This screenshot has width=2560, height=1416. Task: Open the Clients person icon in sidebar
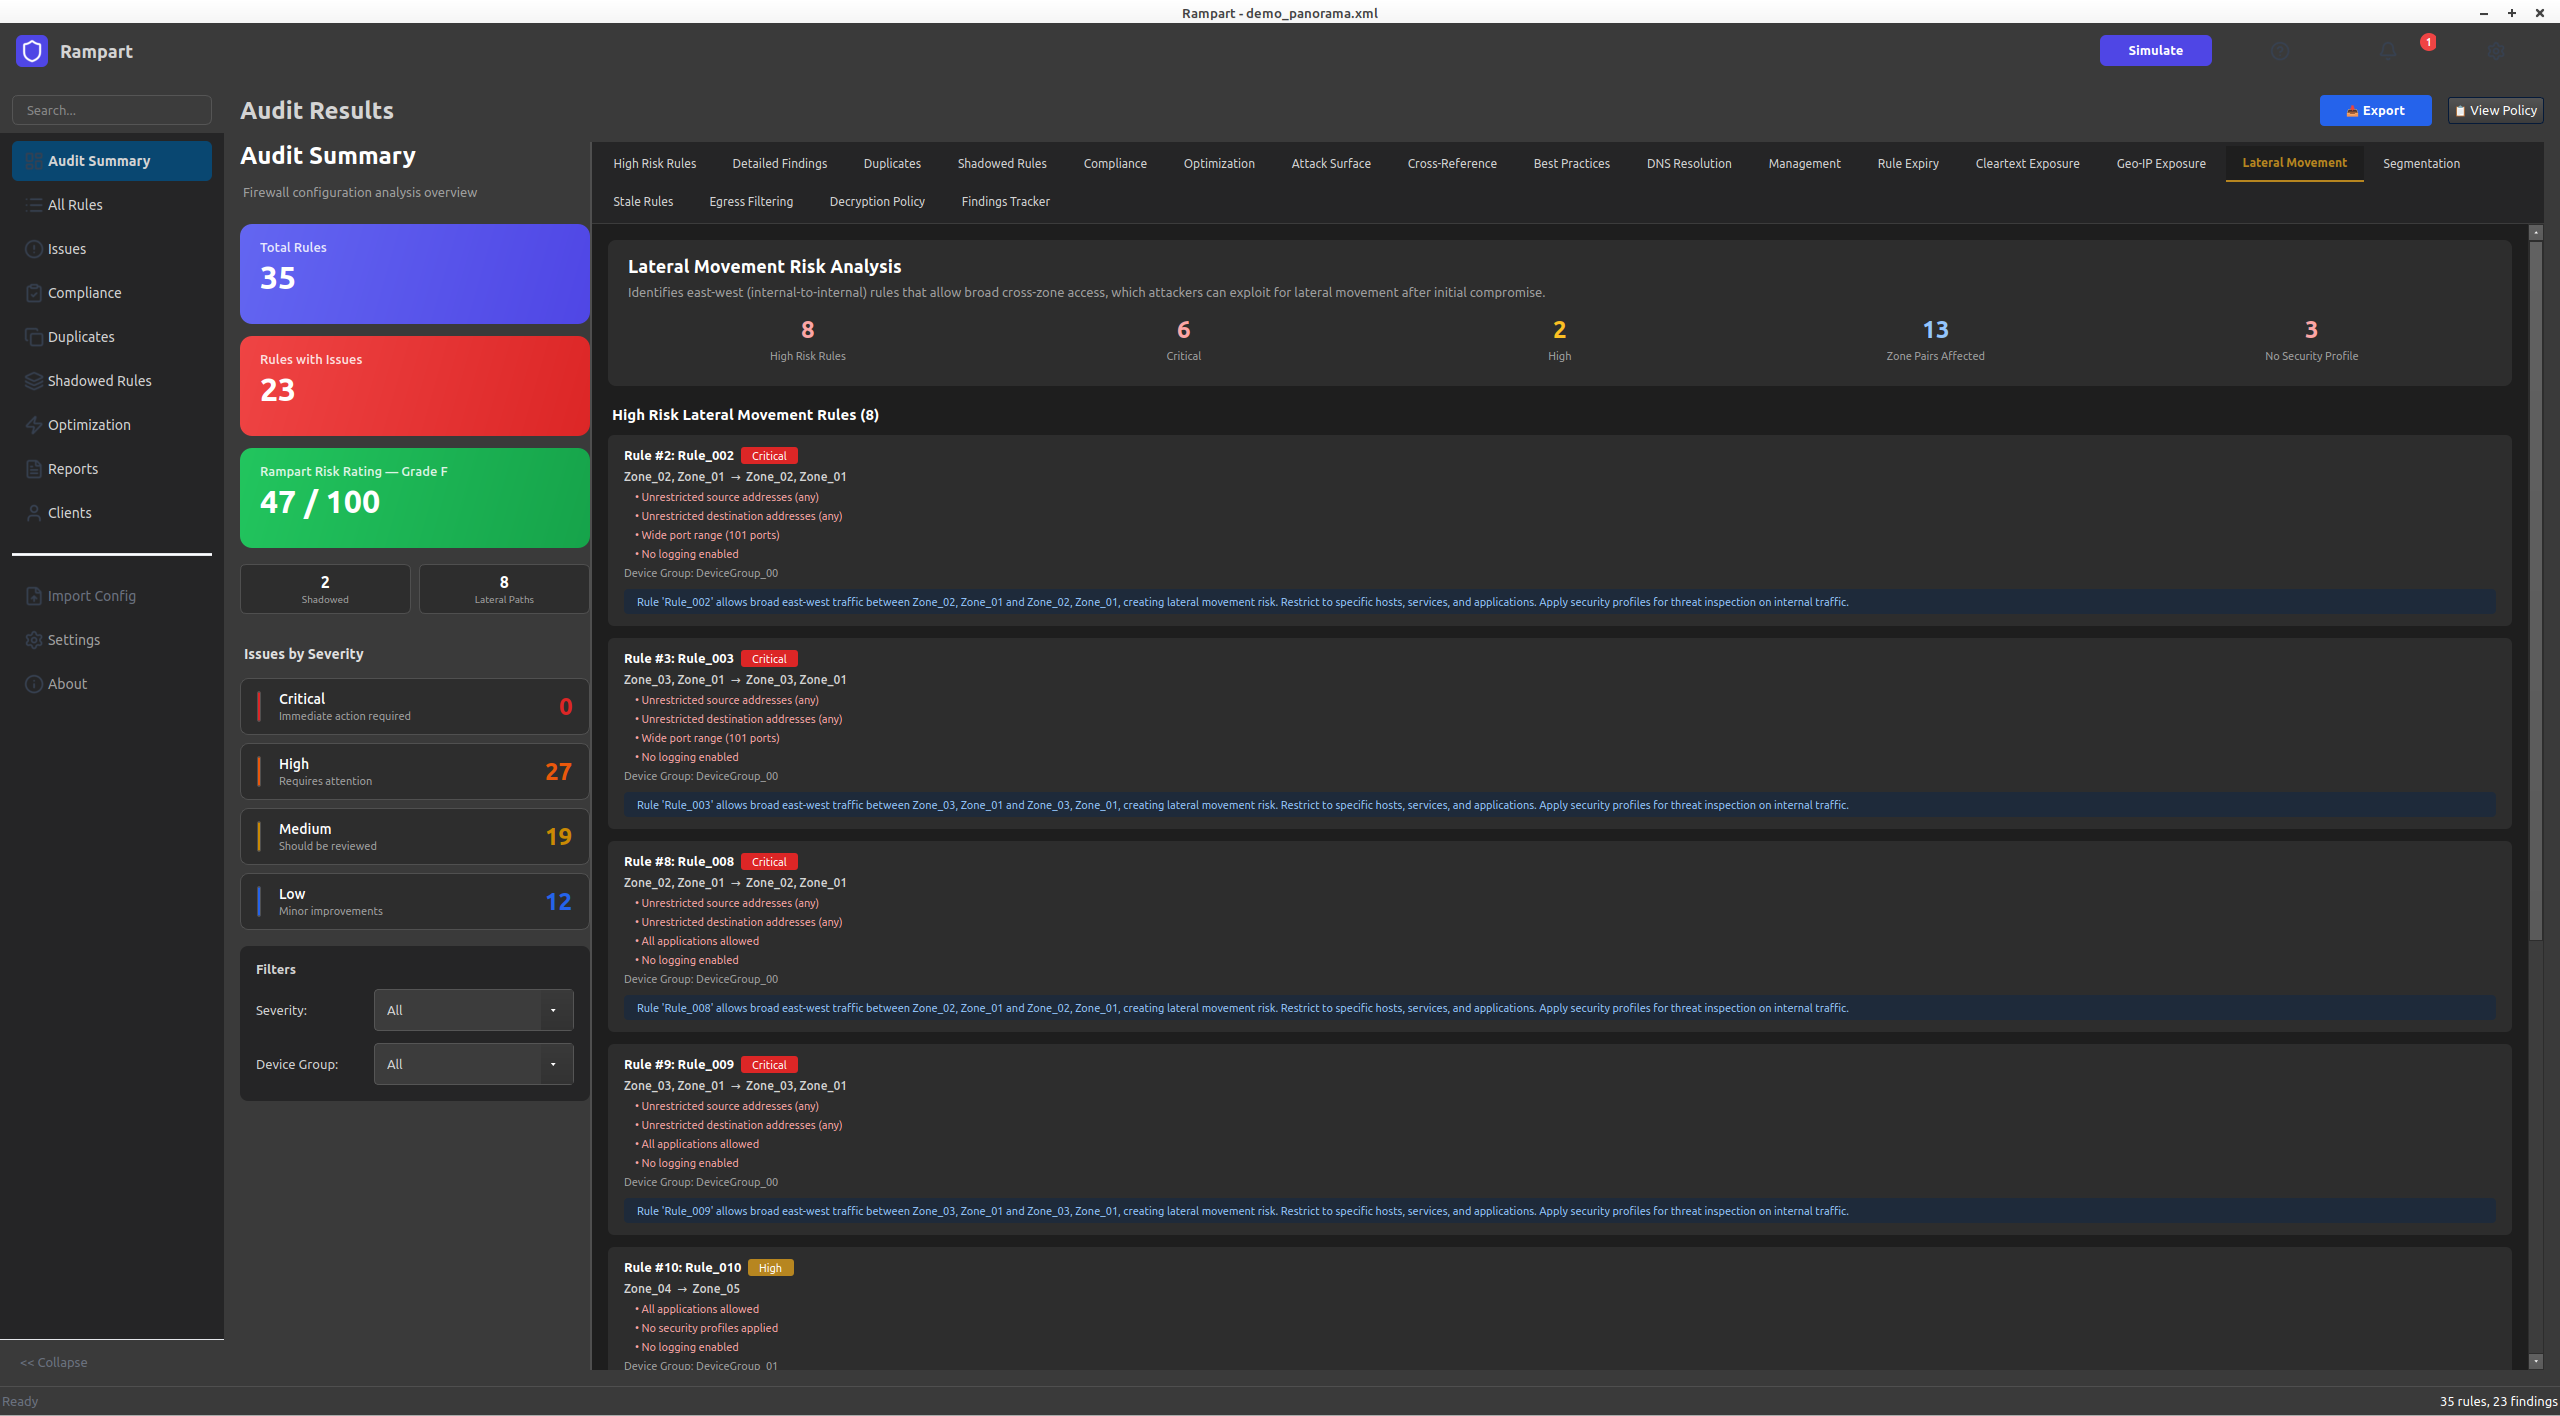click(x=34, y=513)
